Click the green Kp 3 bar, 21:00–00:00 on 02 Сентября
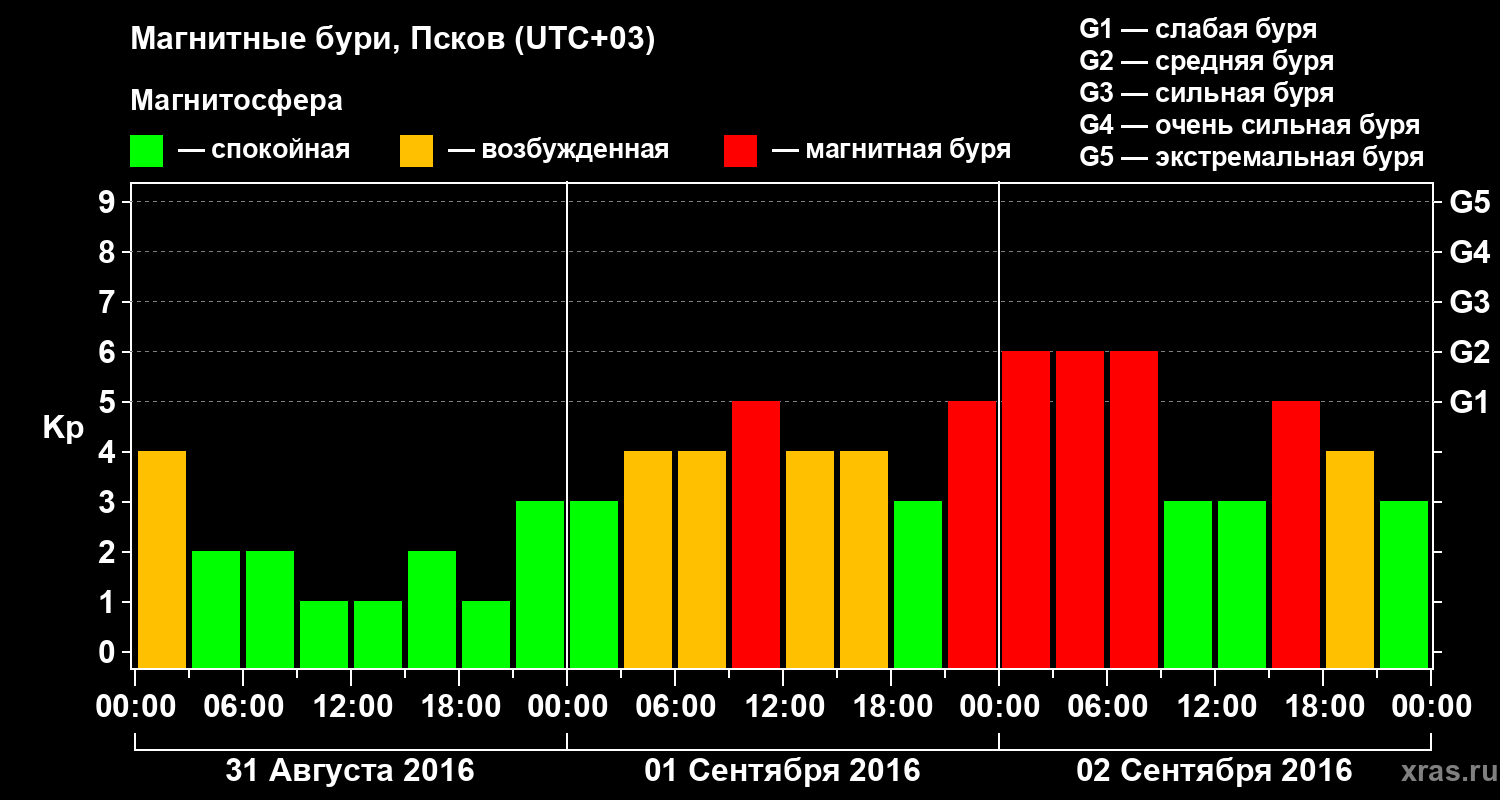 (1404, 584)
